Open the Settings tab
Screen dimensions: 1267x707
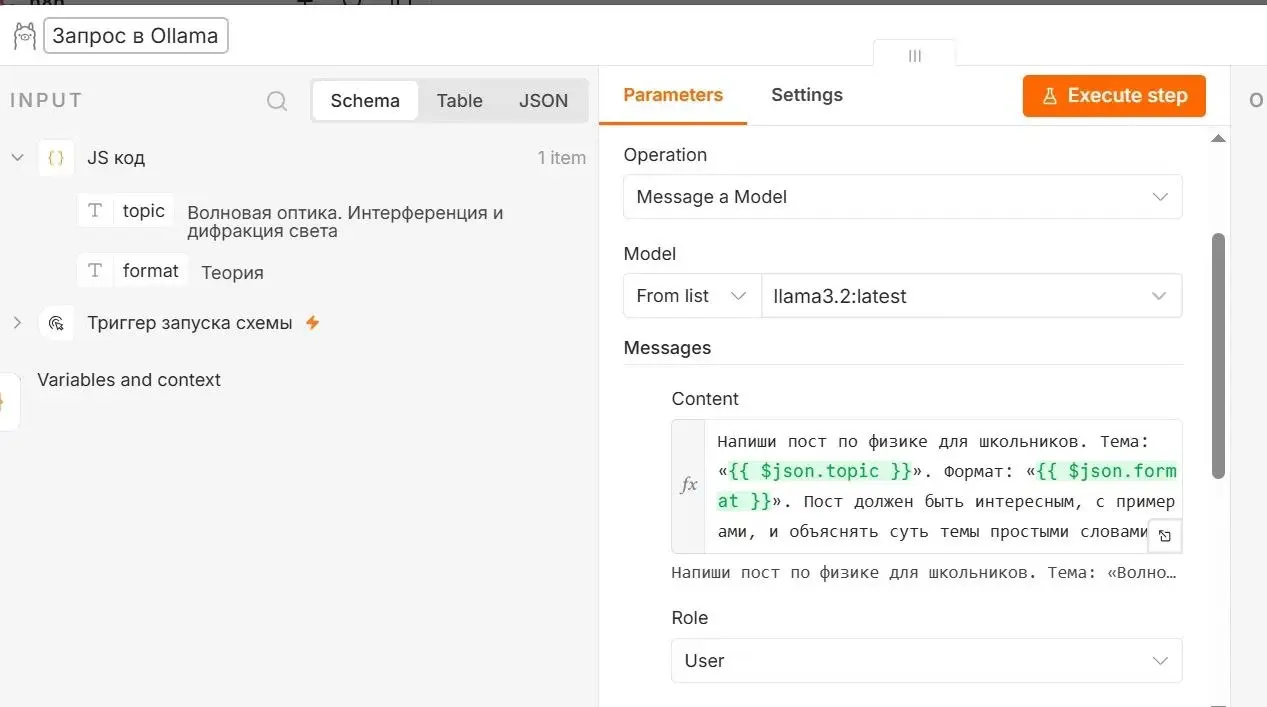pyautogui.click(x=806, y=95)
